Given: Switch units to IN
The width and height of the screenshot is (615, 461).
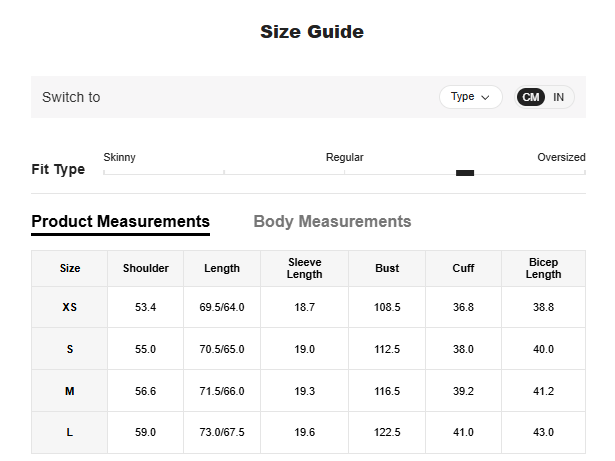Looking at the screenshot, I should [559, 97].
